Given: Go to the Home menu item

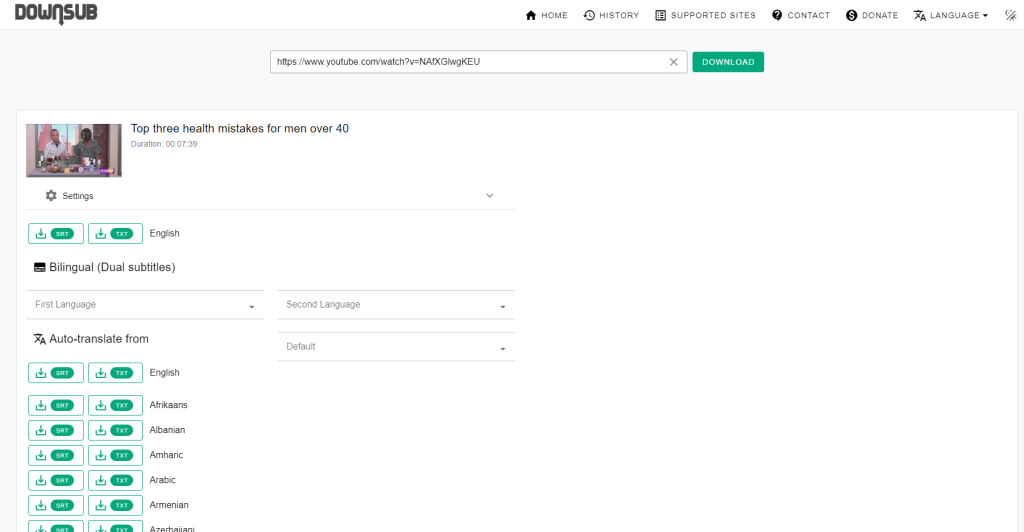Looking at the screenshot, I should [x=547, y=15].
